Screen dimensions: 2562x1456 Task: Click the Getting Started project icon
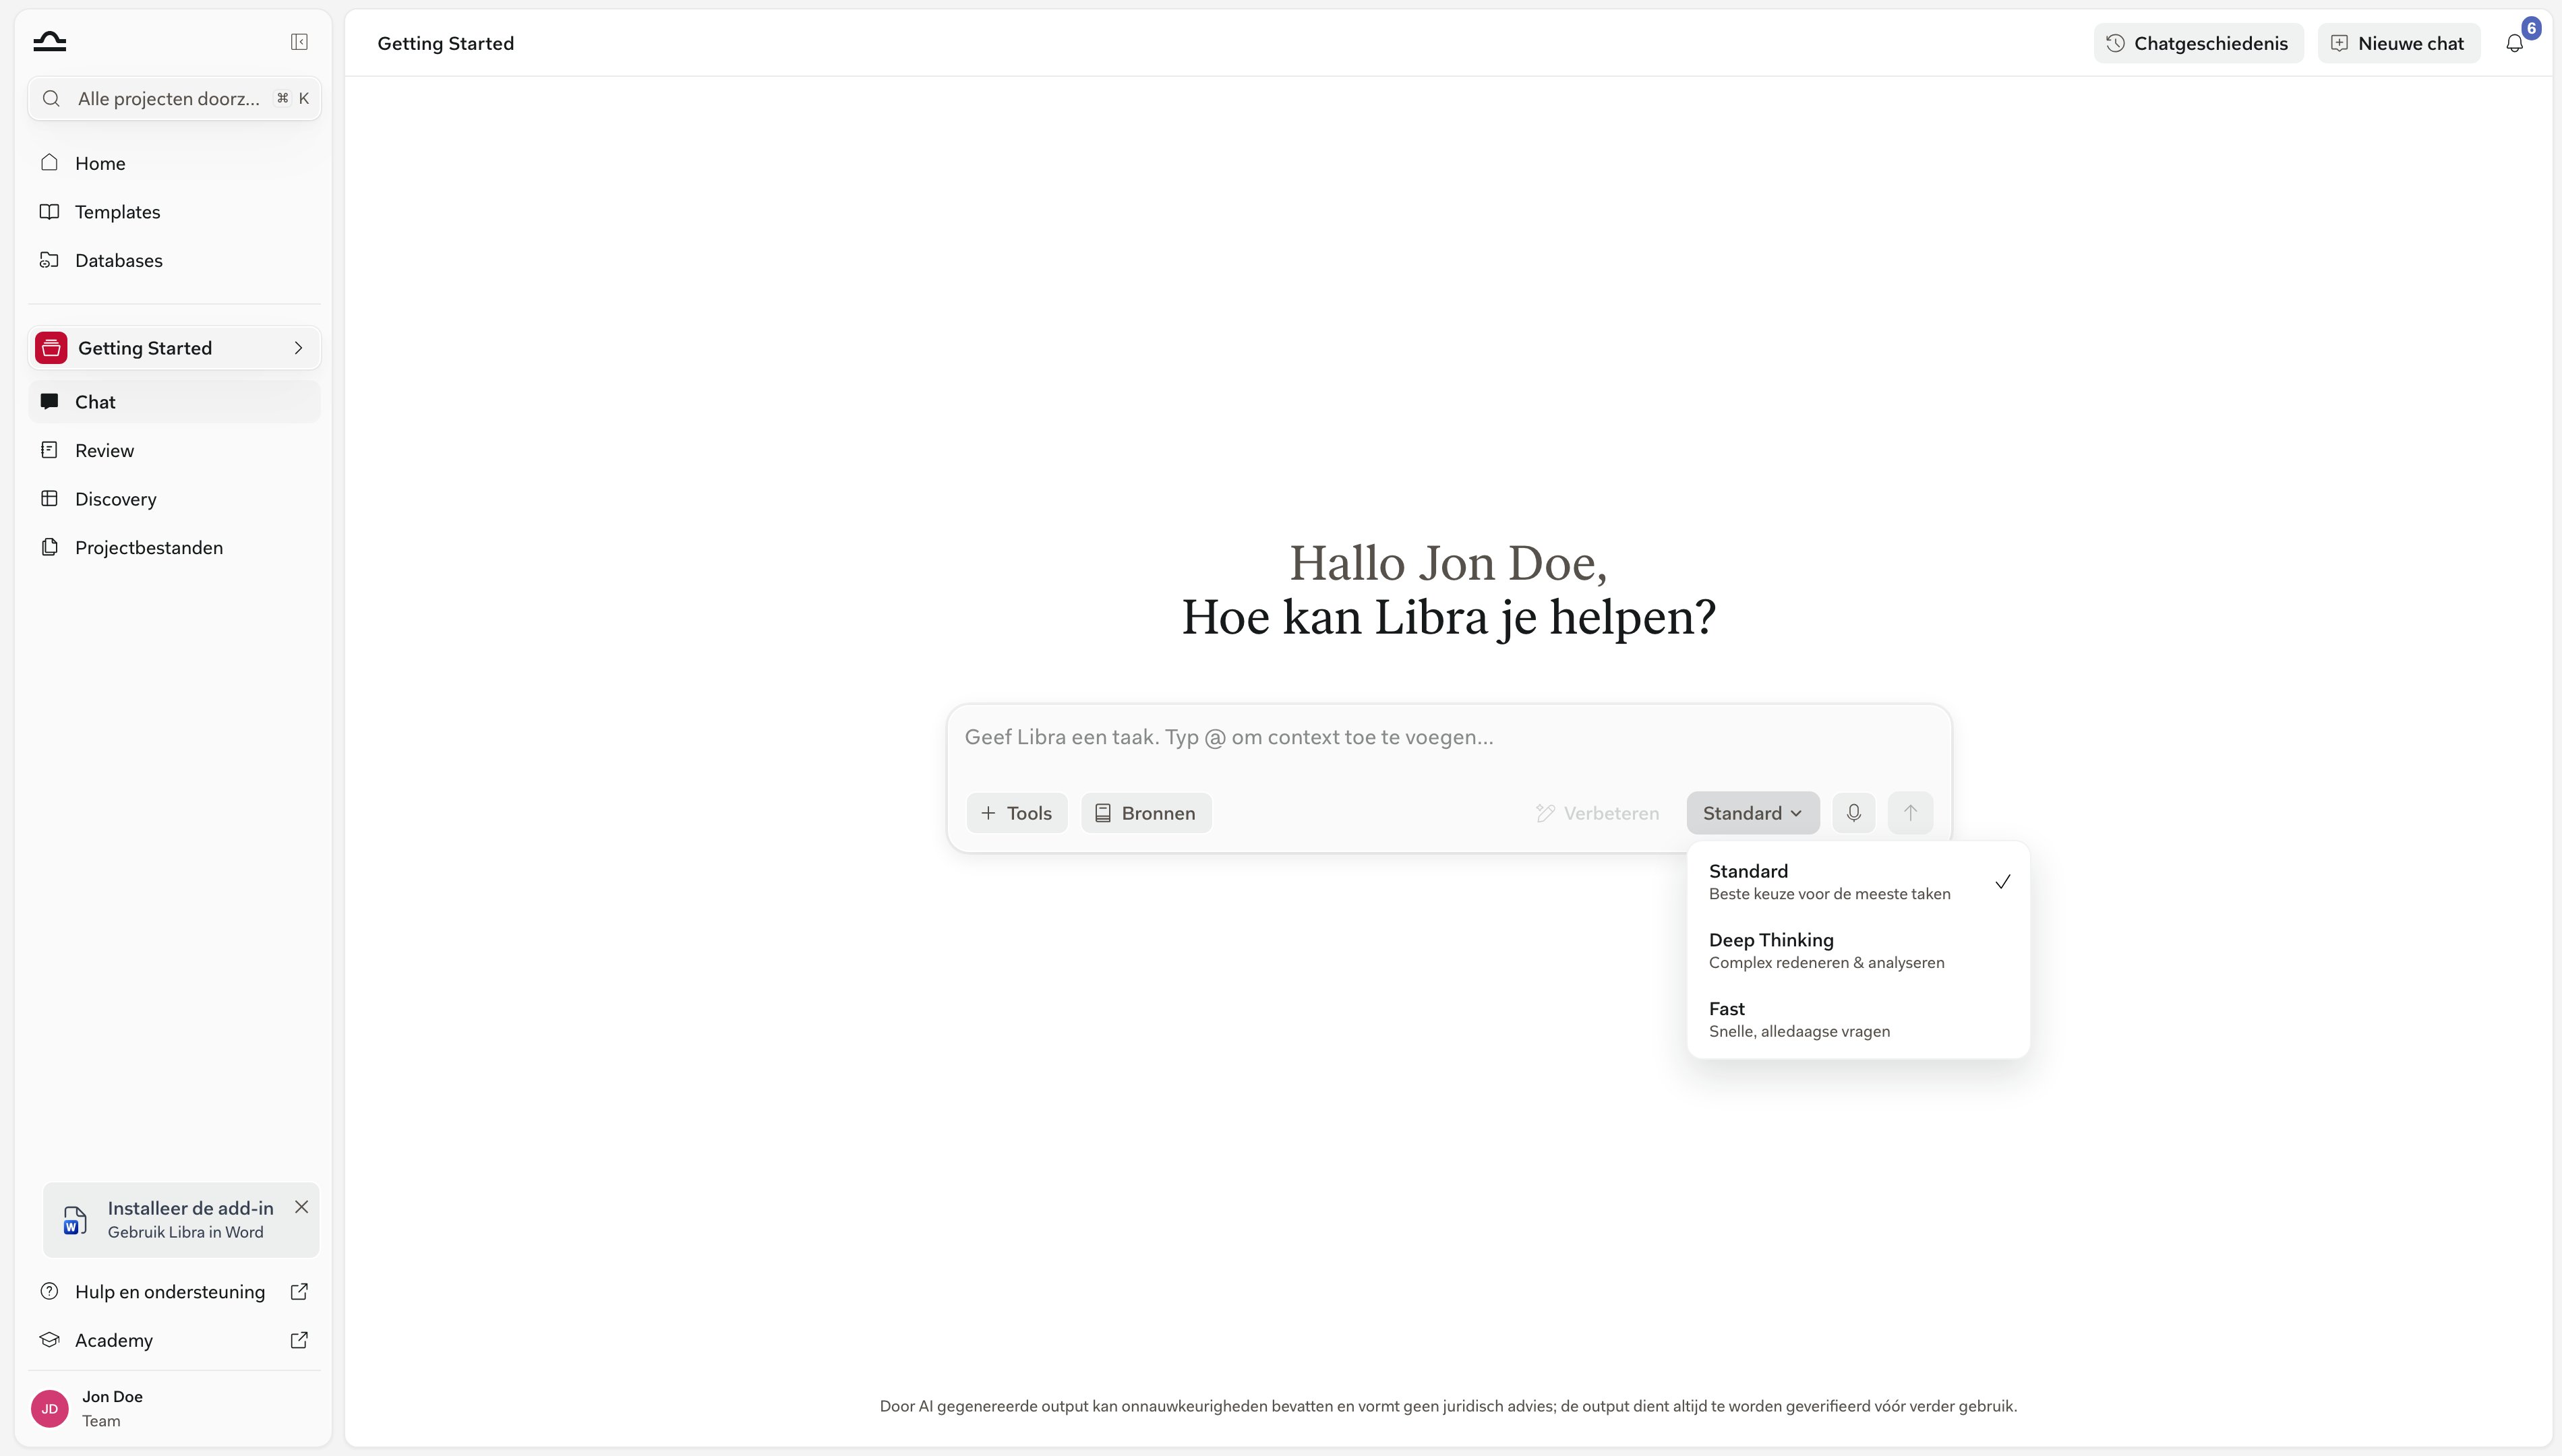click(51, 348)
